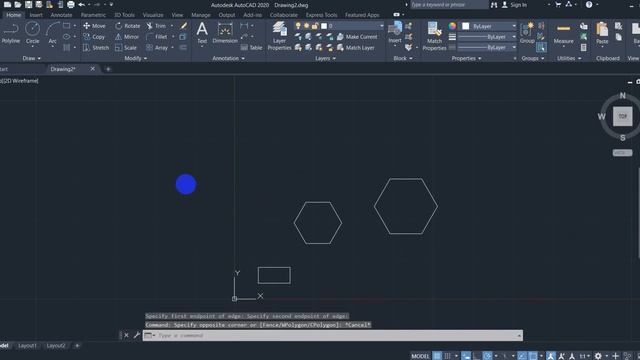The height and width of the screenshot is (360, 640).
Task: Click the keyword search box
Action: click(449, 5)
